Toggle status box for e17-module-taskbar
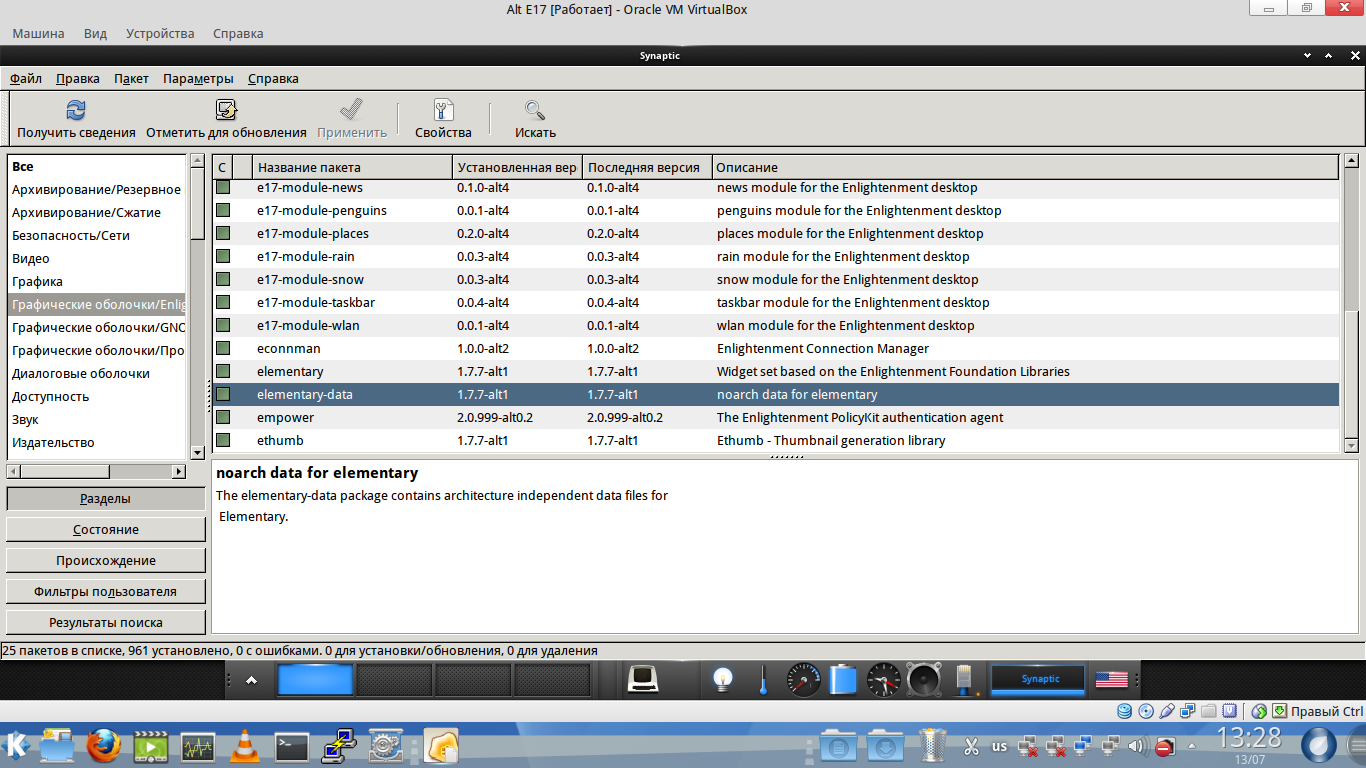Screen dimensions: 1366x768 (x=223, y=303)
